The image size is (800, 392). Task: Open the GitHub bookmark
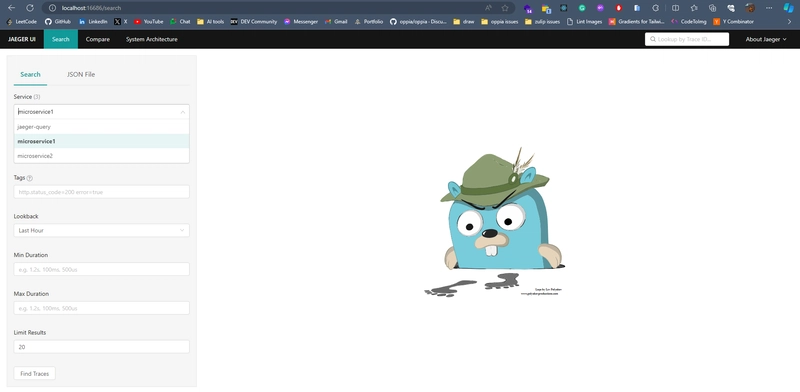click(57, 22)
